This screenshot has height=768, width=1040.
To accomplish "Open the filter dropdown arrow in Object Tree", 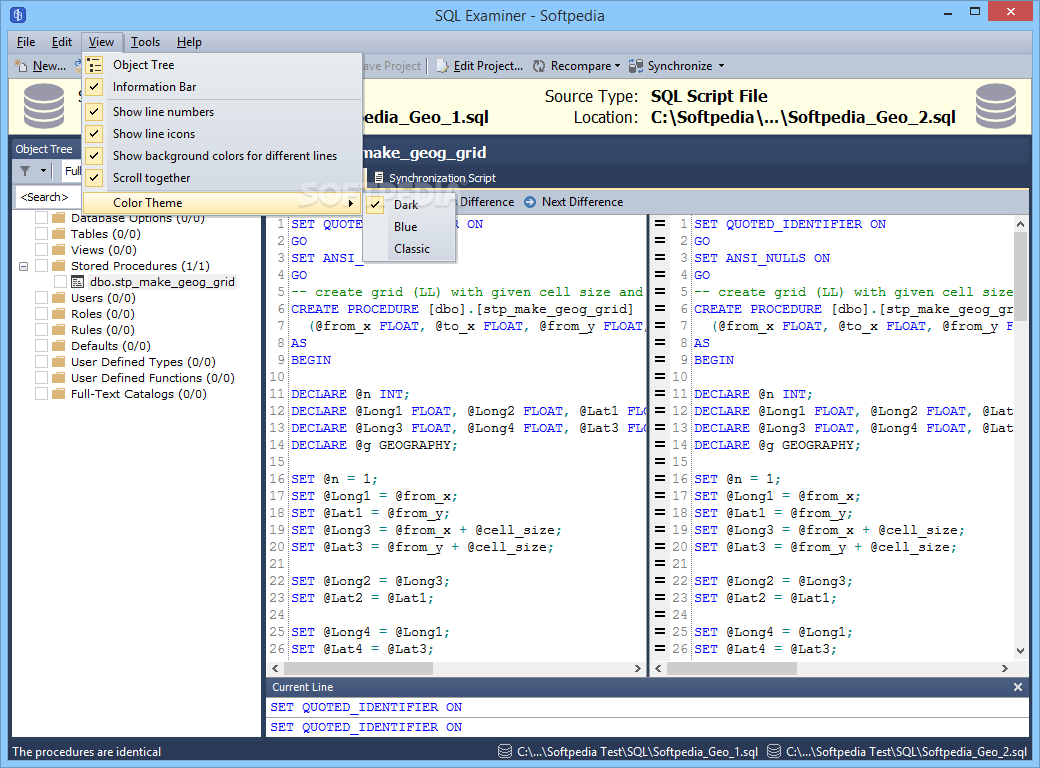I will 43,171.
